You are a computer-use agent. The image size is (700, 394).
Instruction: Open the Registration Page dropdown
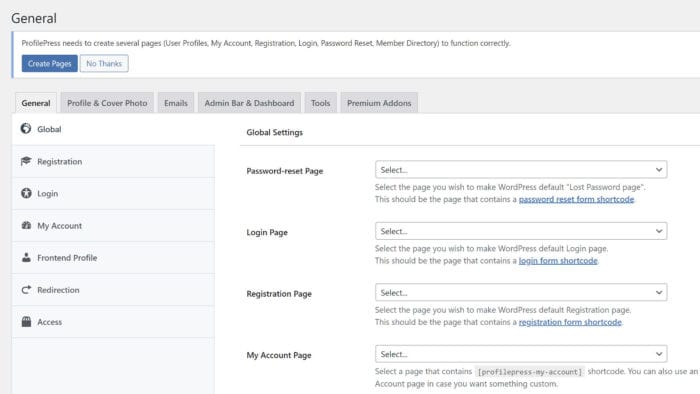coord(521,293)
